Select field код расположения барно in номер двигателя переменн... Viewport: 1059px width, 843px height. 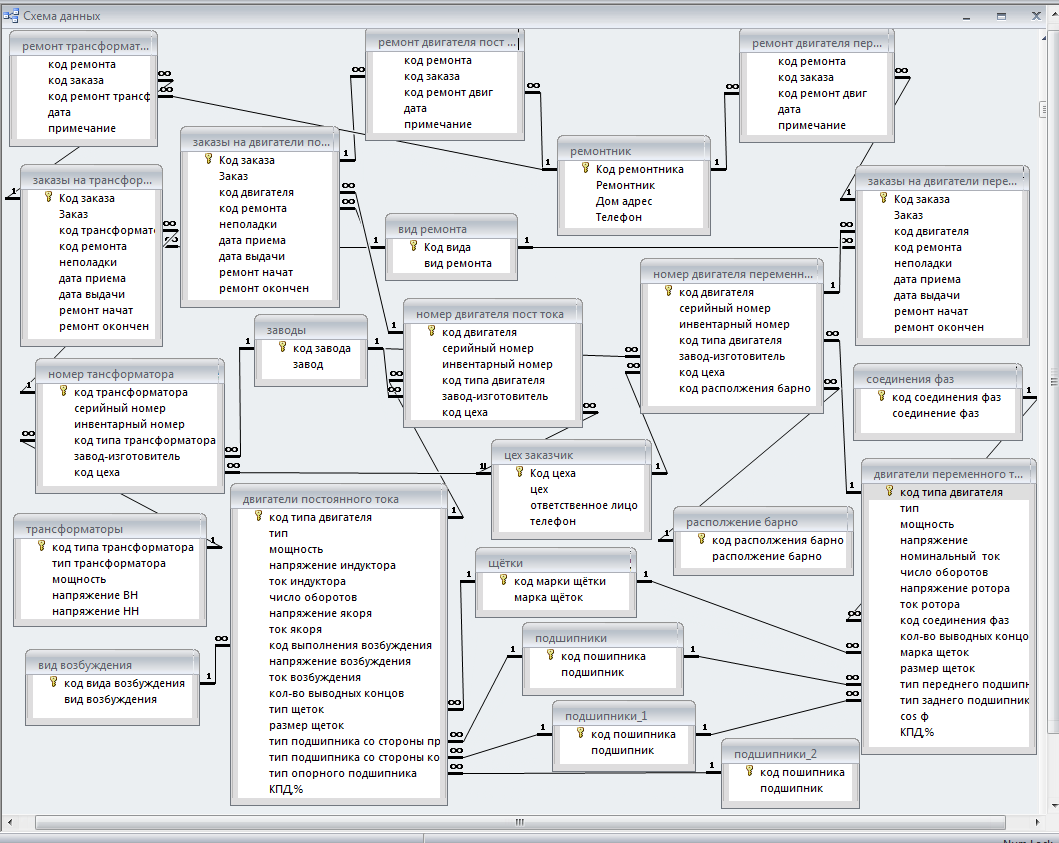(x=744, y=388)
